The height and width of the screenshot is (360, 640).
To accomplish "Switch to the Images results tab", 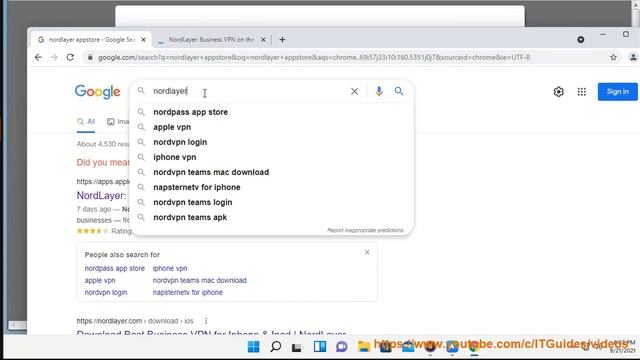I will tap(118, 122).
